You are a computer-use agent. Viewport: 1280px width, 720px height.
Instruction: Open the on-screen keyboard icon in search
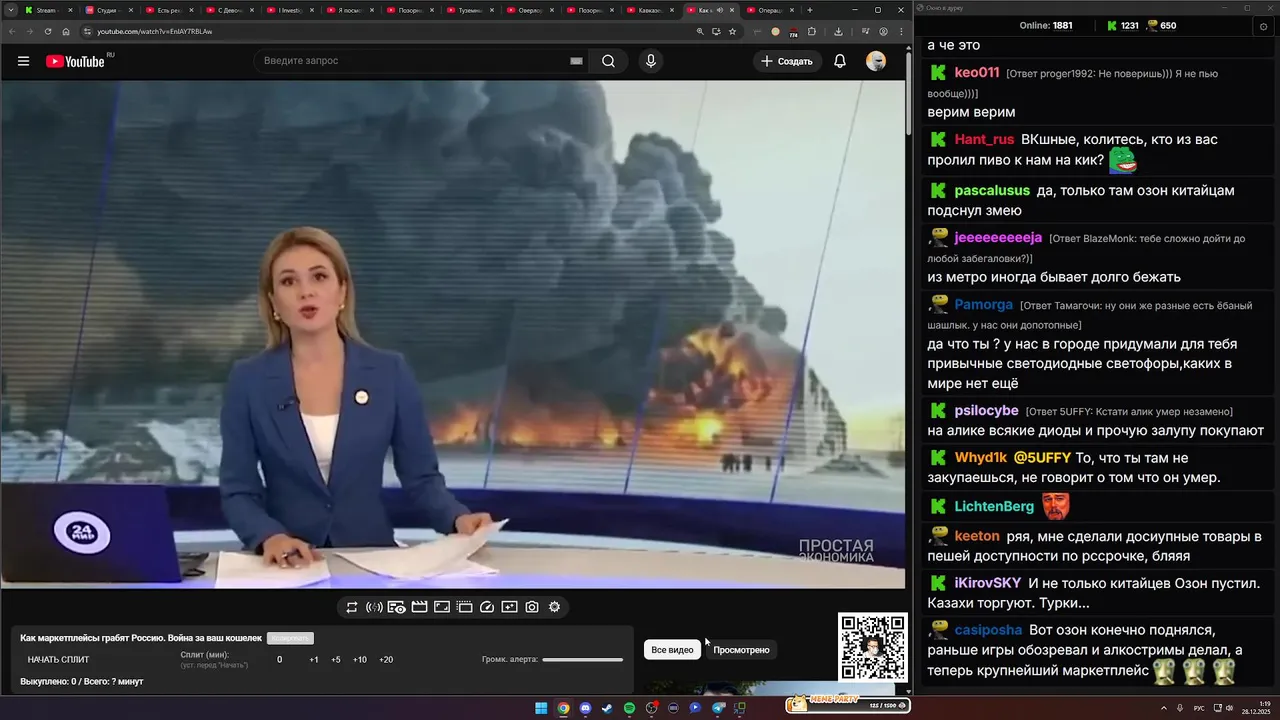pos(576,61)
